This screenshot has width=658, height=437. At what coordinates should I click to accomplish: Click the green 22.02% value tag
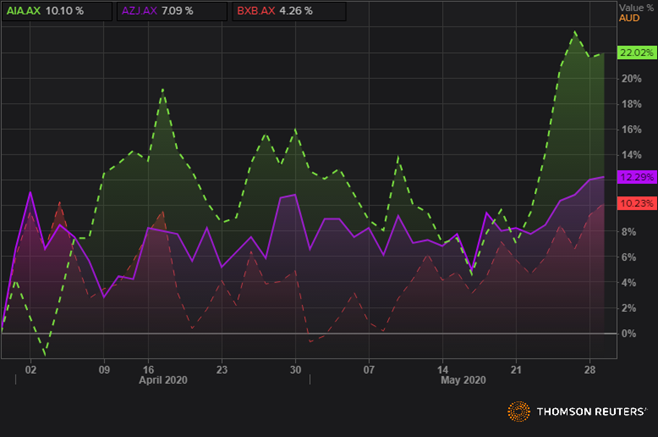pyautogui.click(x=637, y=52)
